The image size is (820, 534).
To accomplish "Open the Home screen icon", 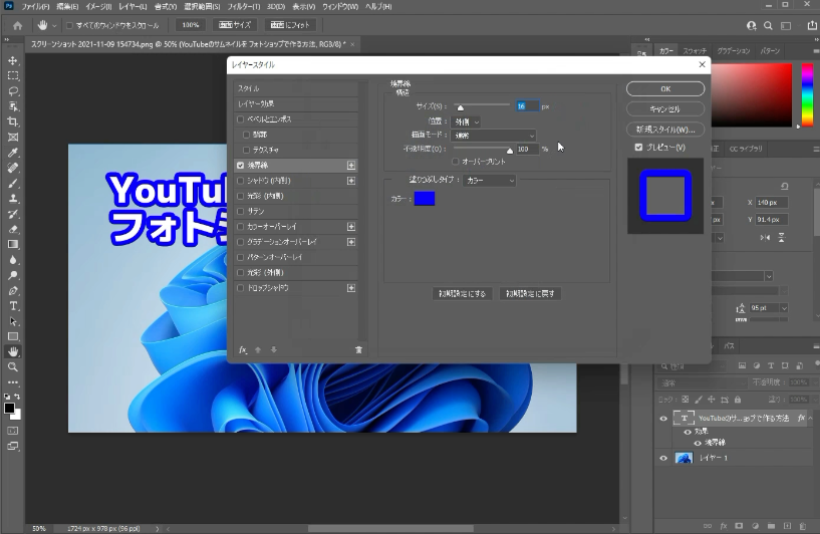I will pos(17,25).
